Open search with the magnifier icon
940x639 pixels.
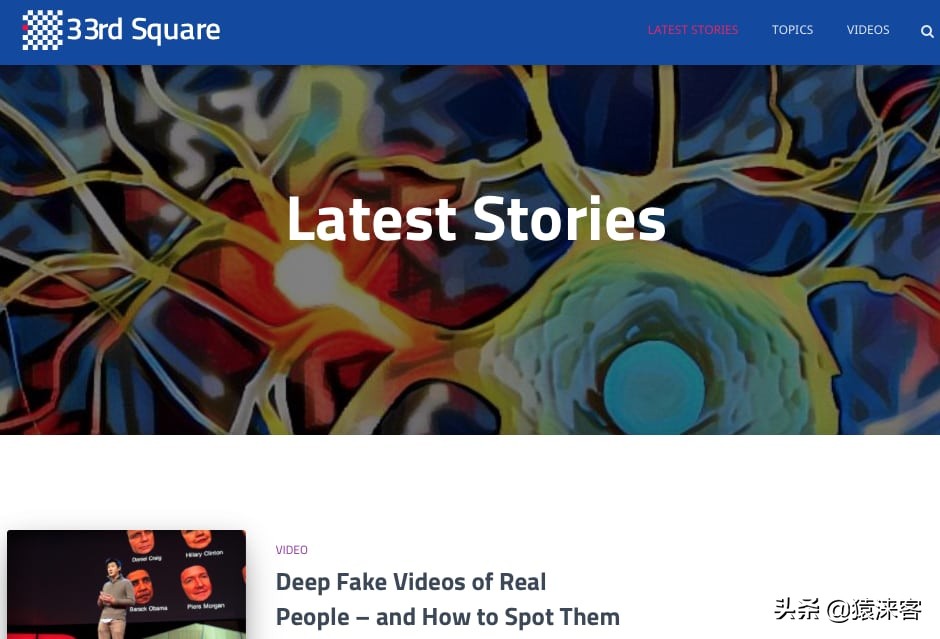(927, 31)
